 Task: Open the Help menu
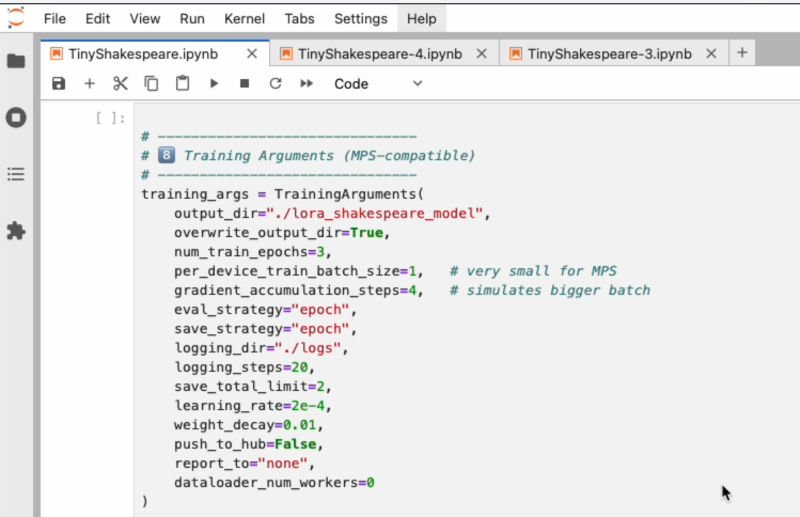[421, 19]
